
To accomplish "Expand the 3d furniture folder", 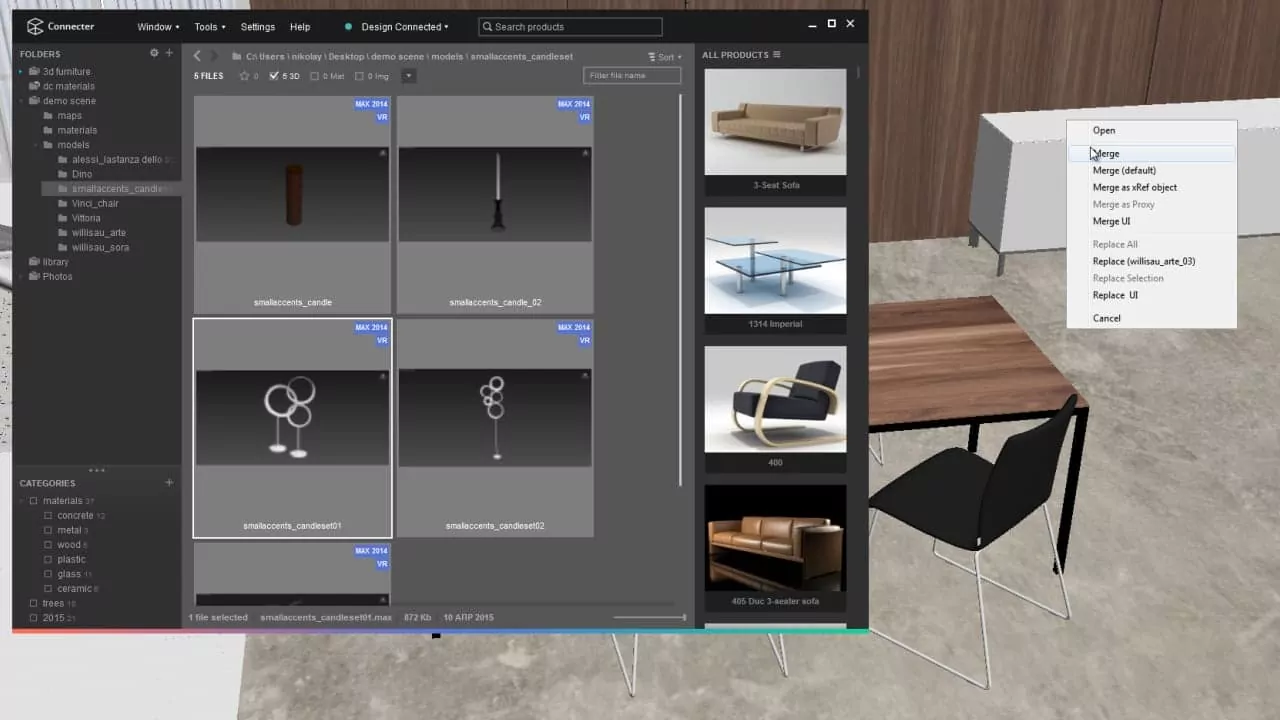I will (x=21, y=72).
